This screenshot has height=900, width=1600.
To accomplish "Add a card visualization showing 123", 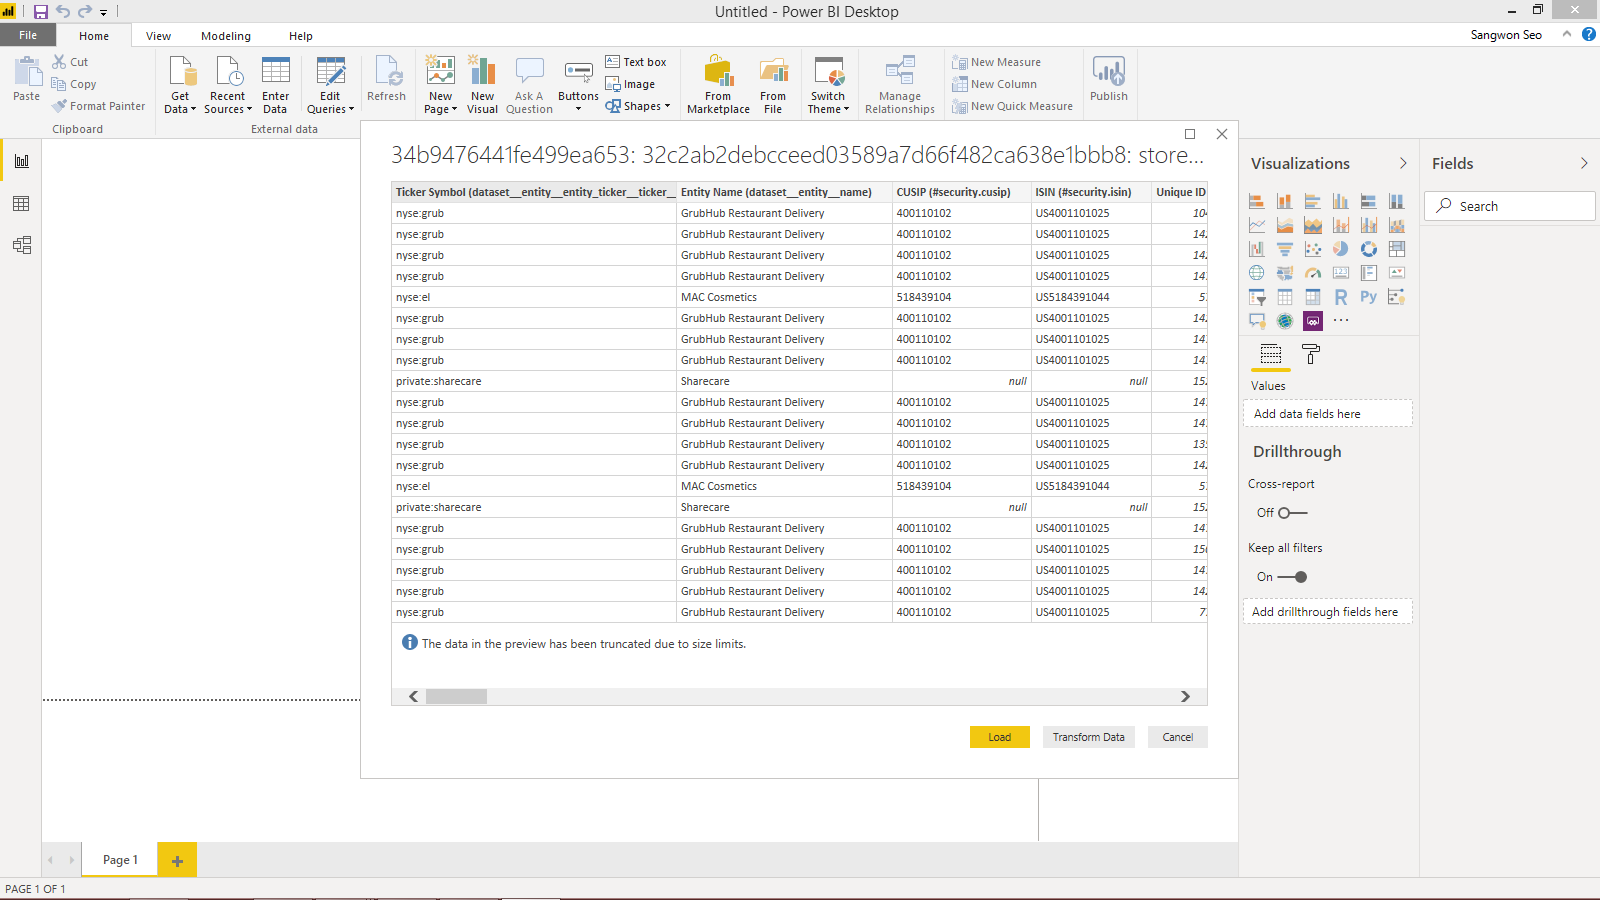I will tap(1341, 273).
